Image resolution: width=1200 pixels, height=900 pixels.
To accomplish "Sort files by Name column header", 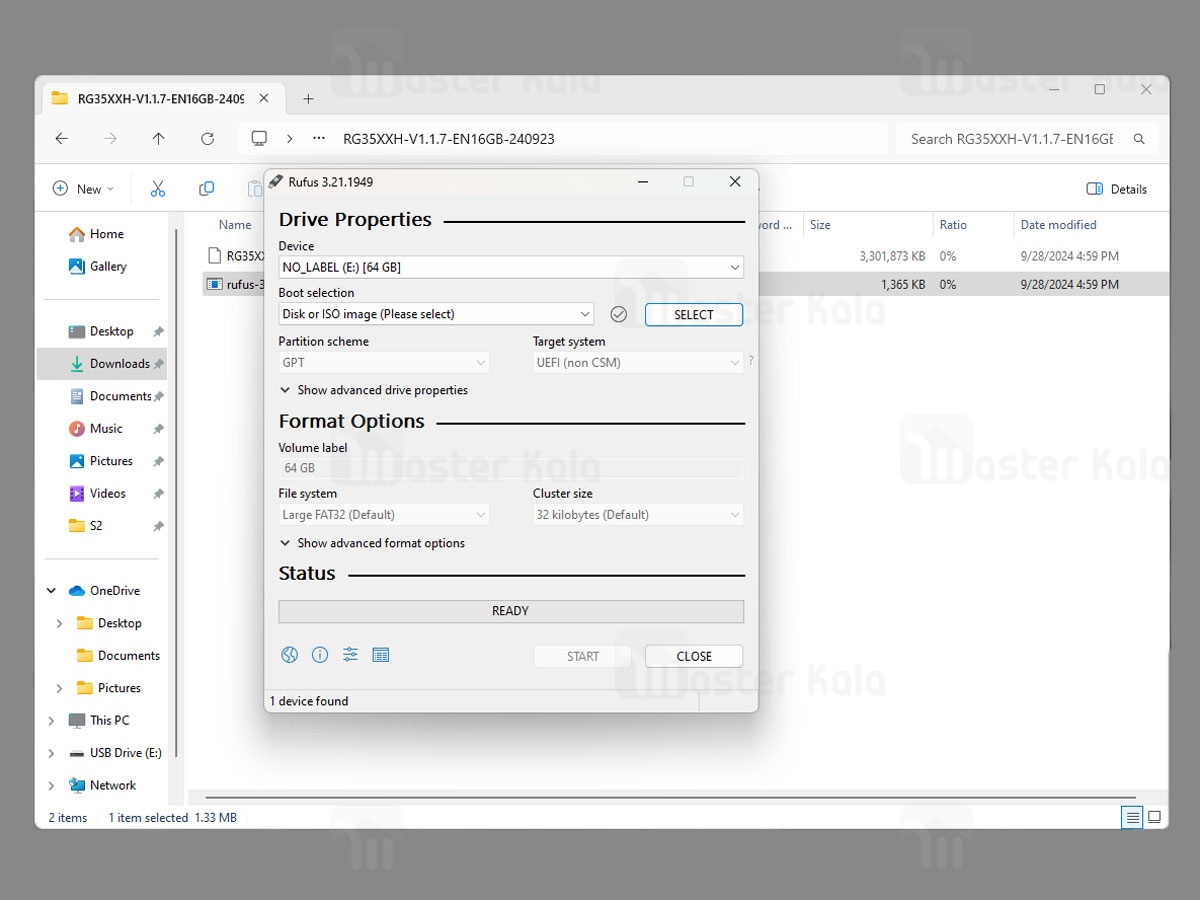I will pyautogui.click(x=235, y=225).
